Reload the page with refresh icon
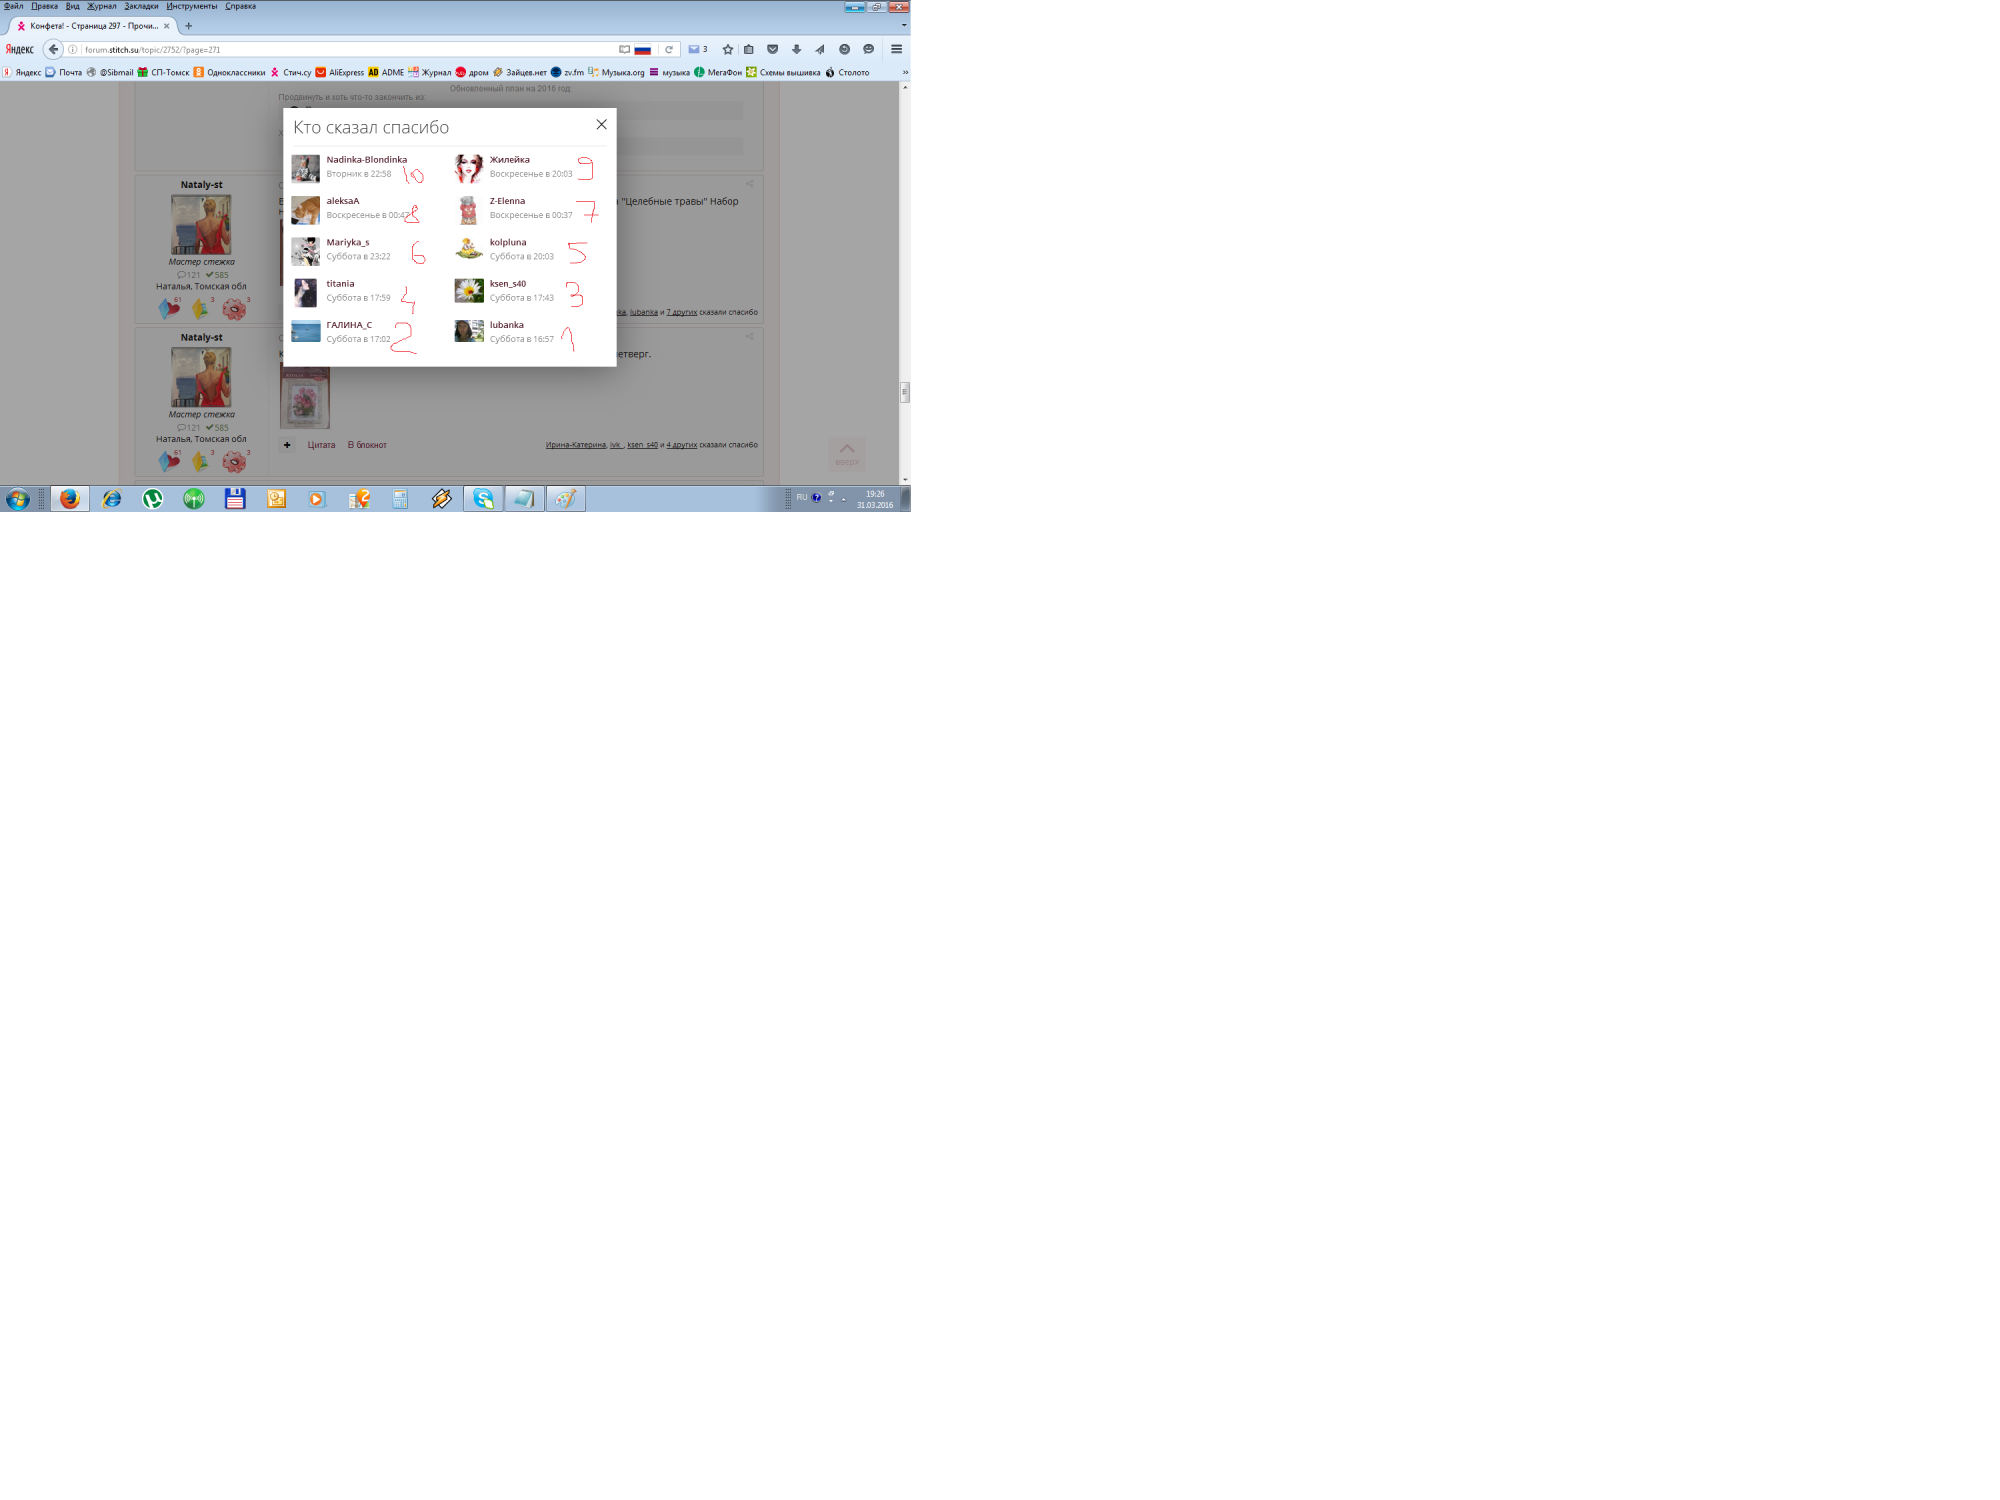 pyautogui.click(x=669, y=49)
